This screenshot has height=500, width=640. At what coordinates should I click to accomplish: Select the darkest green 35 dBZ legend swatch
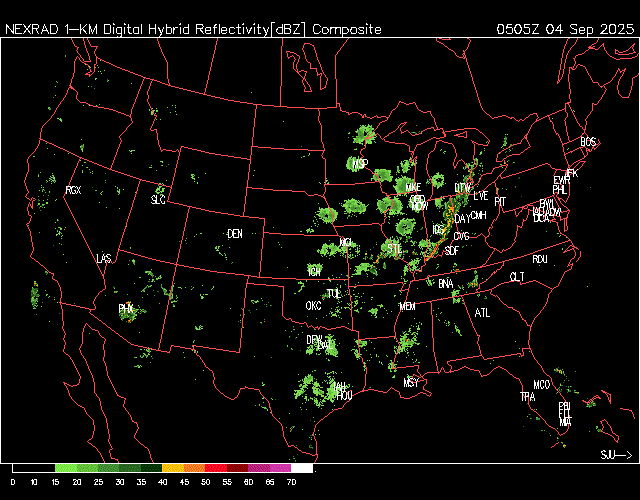pos(151,468)
